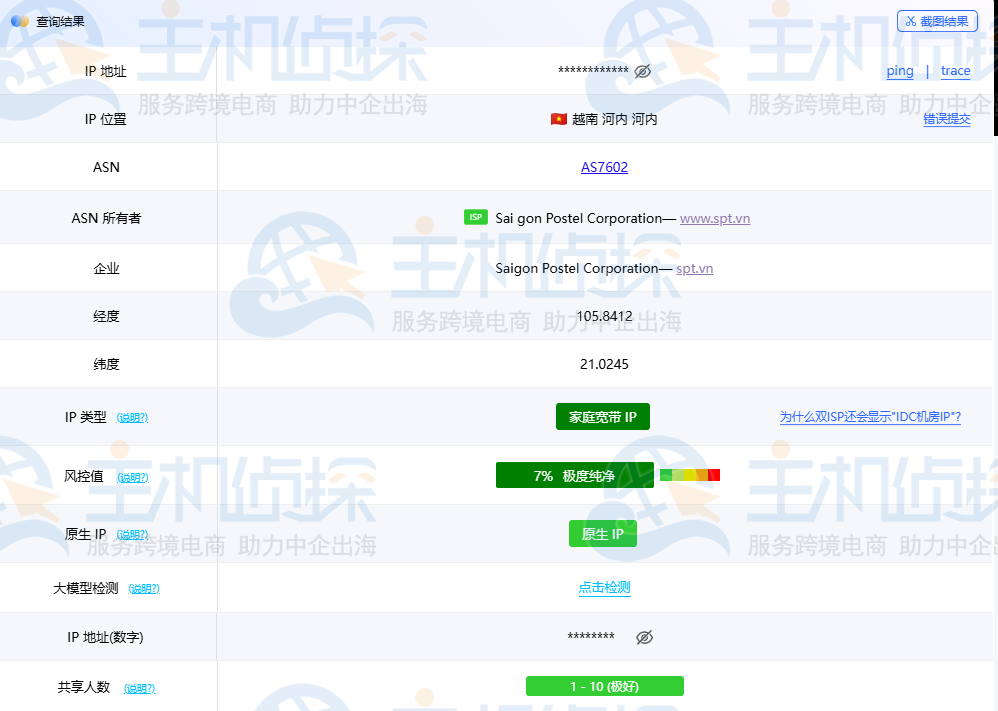Screen dimensions: 998x711
Task: Select Sai gon Postel Corporation ASN owner text
Action: (x=578, y=218)
